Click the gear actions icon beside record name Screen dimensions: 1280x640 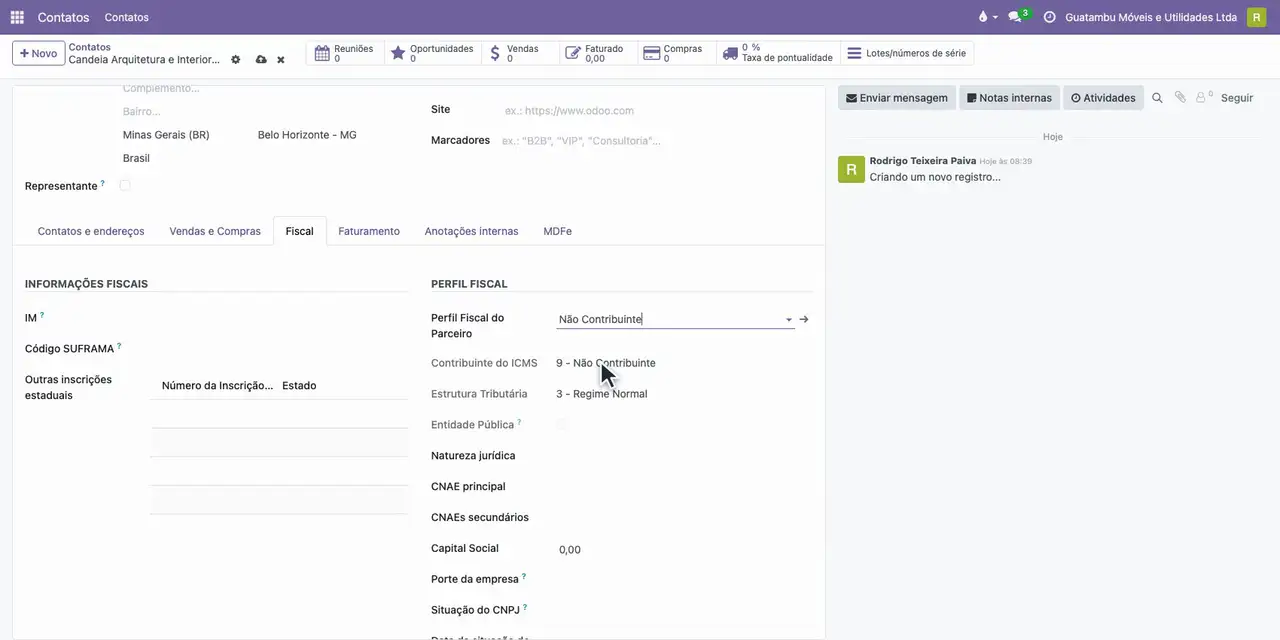[236, 60]
